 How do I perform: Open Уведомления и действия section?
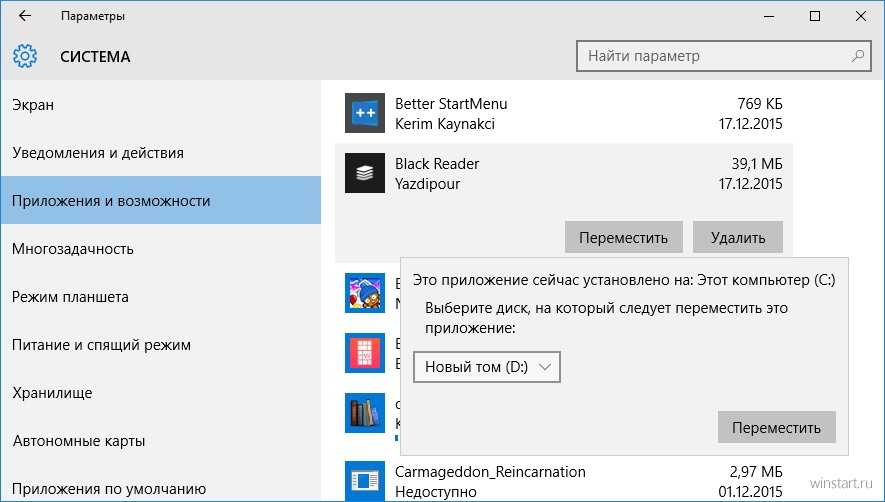[x=161, y=153]
